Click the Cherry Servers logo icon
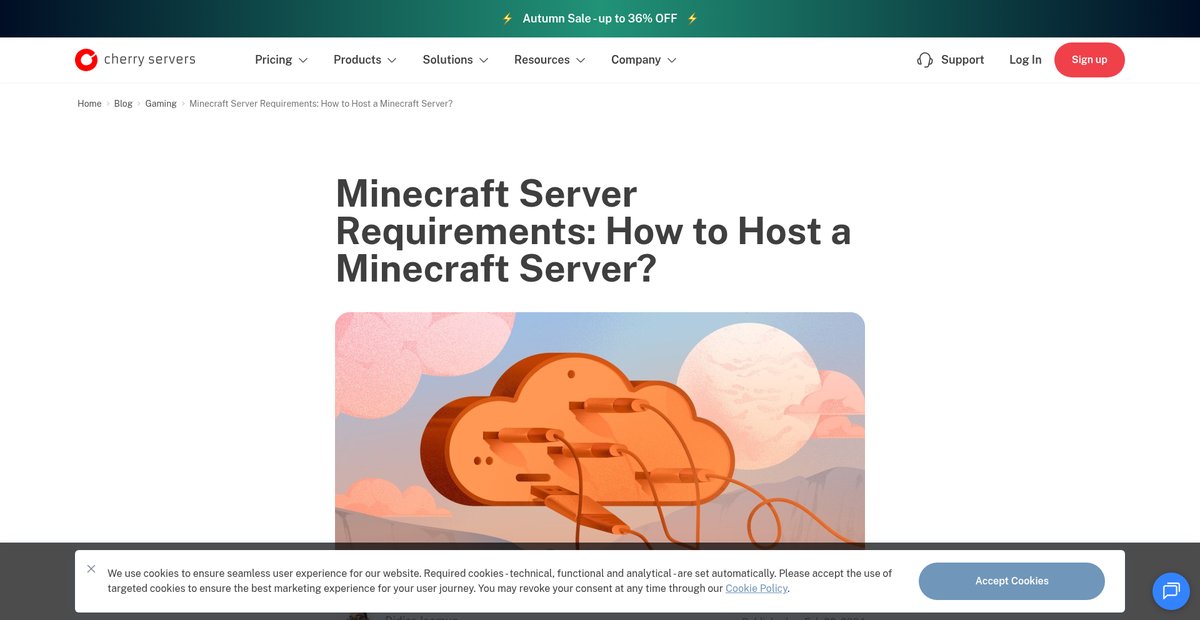Screen dimensions: 1200x620 click(x=86, y=60)
